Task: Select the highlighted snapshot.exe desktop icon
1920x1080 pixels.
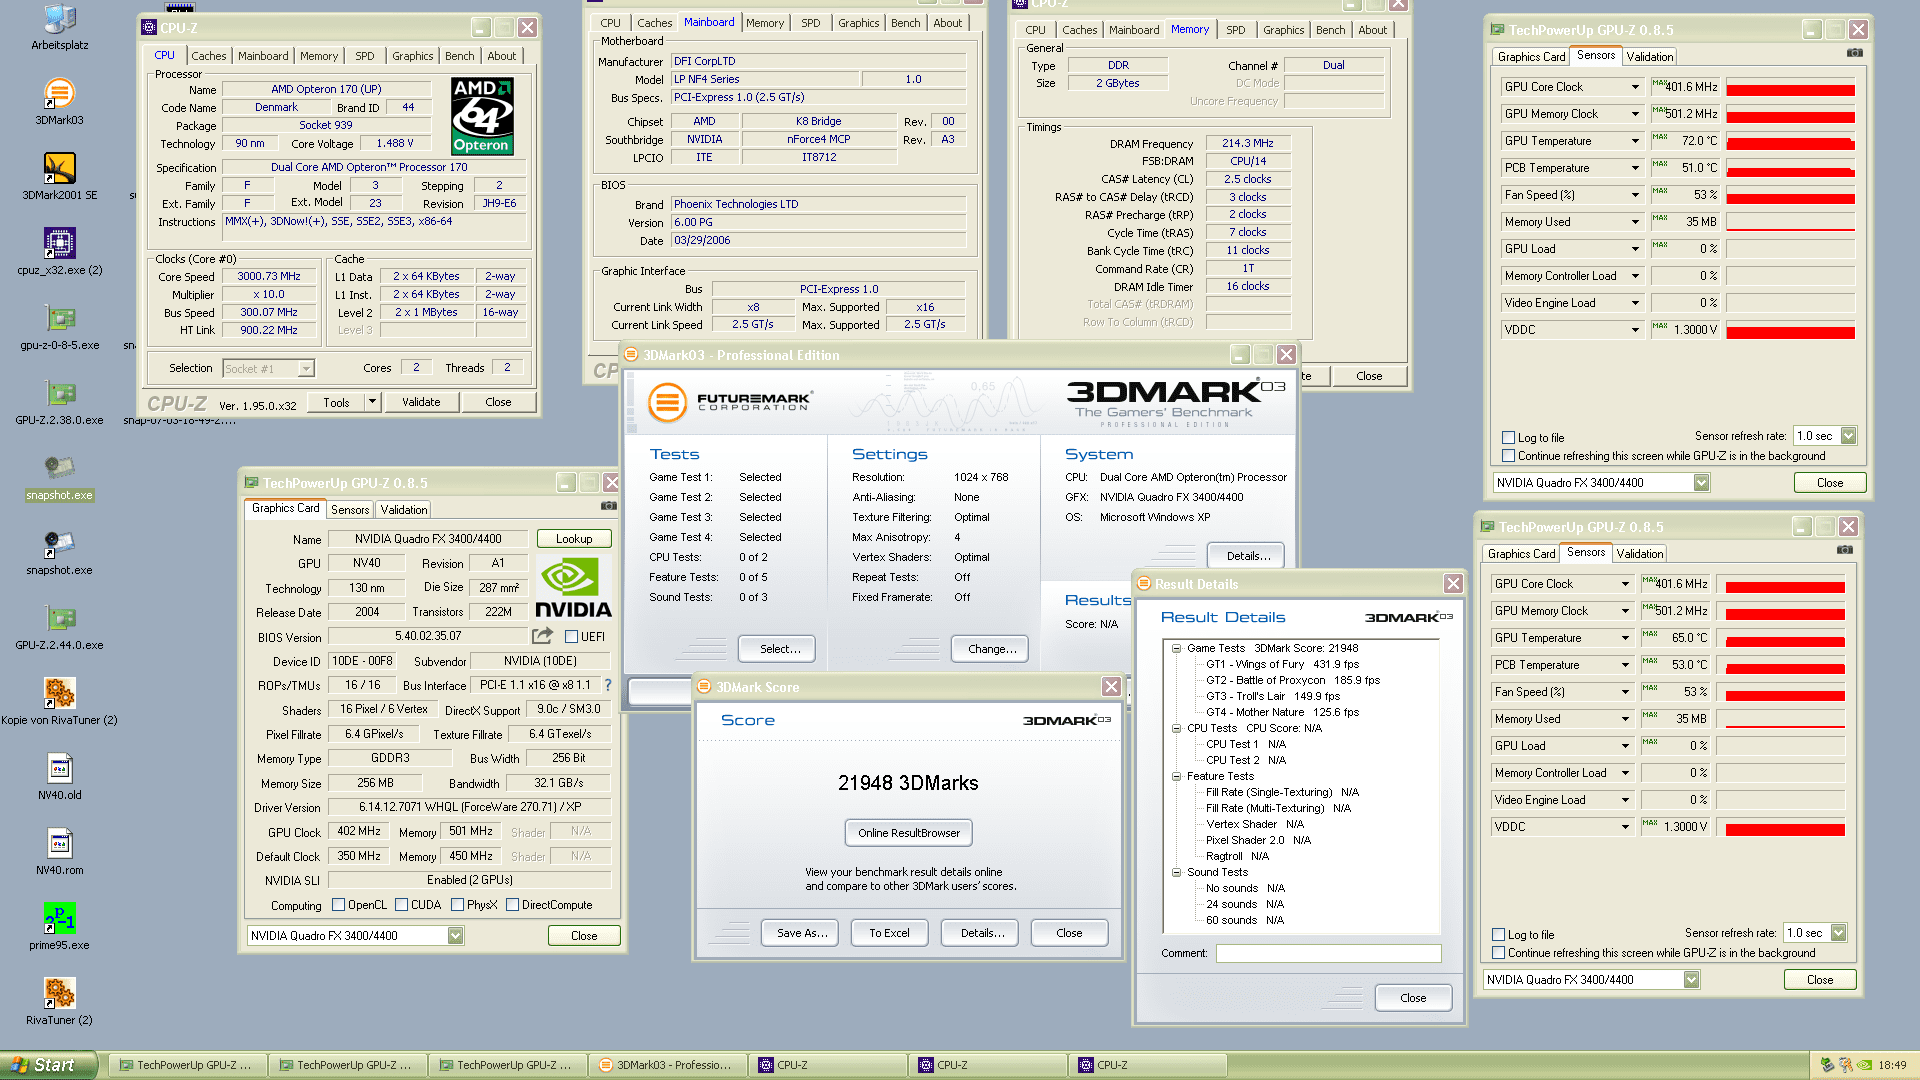Action: click(60, 476)
